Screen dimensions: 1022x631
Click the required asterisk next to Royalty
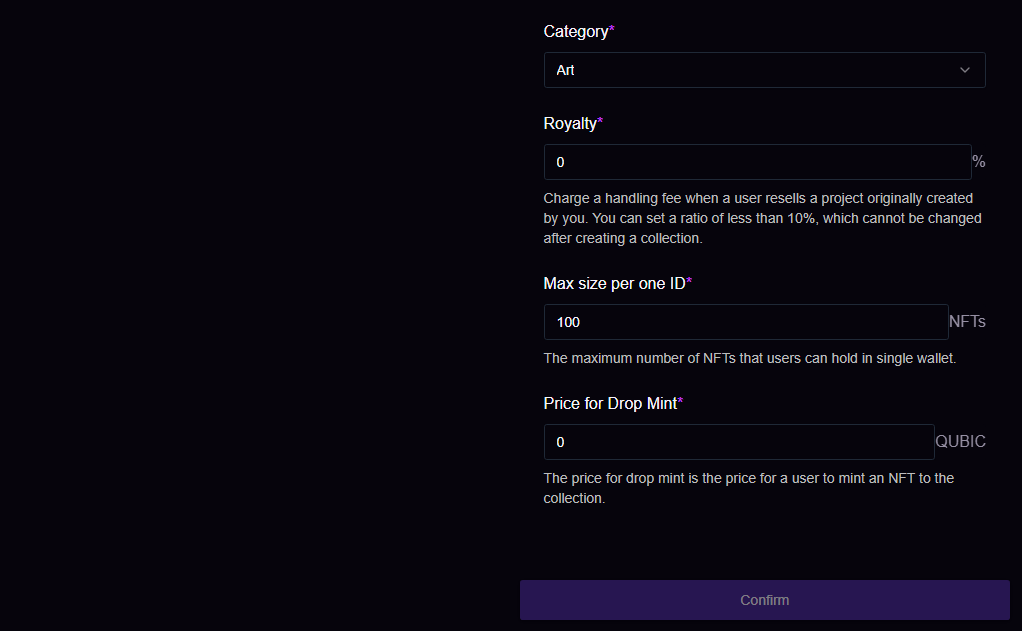600,123
